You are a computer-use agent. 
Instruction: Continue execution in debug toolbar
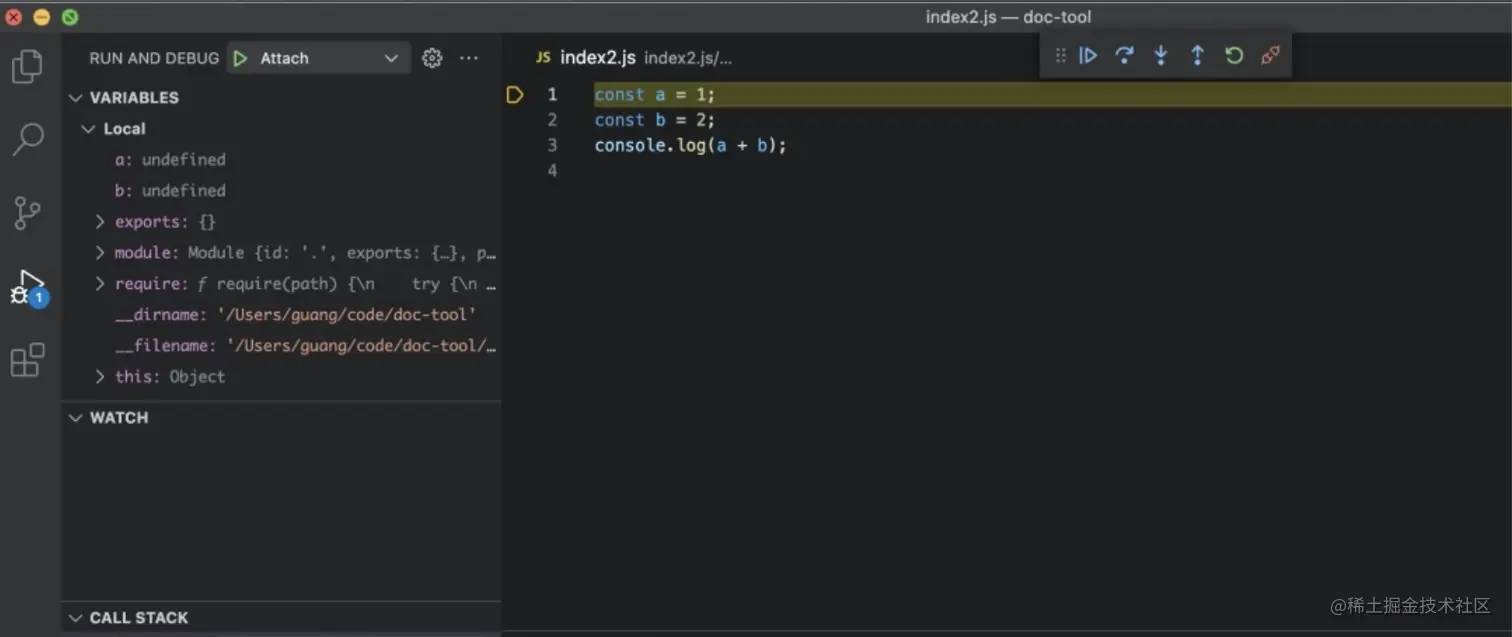click(x=1088, y=56)
